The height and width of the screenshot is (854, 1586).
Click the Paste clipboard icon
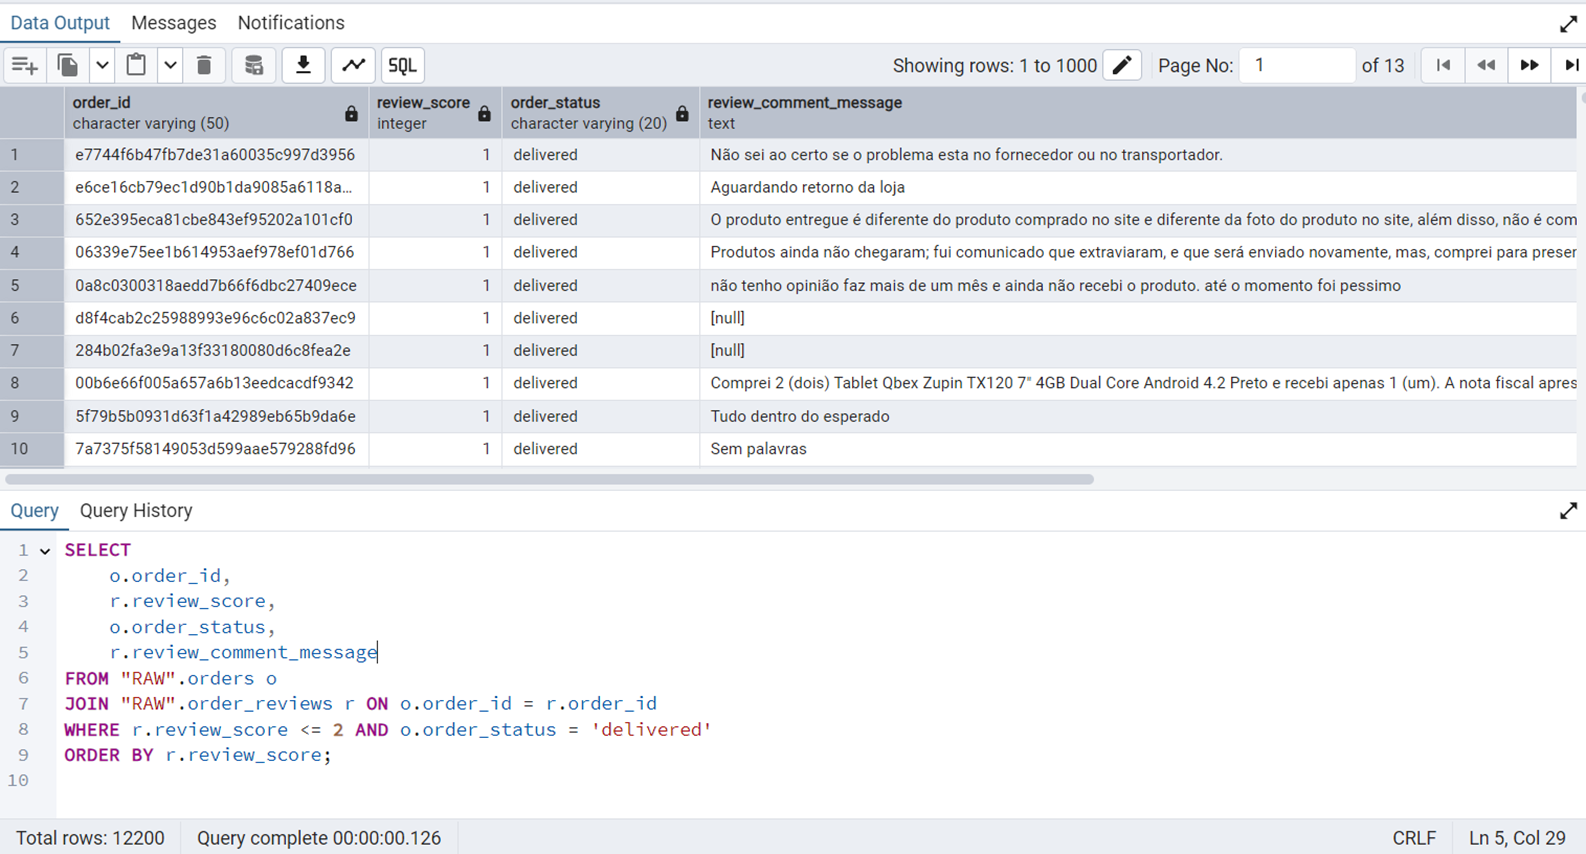pos(136,66)
